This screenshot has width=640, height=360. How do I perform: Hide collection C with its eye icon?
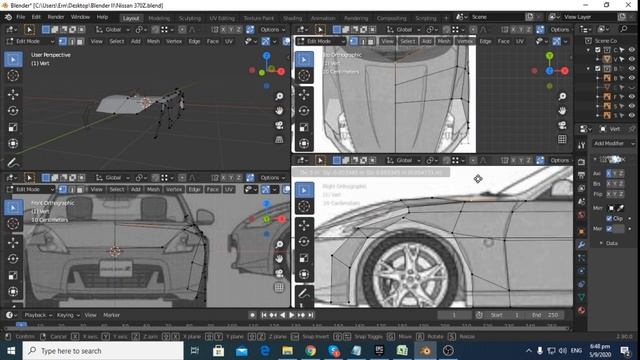(632, 50)
